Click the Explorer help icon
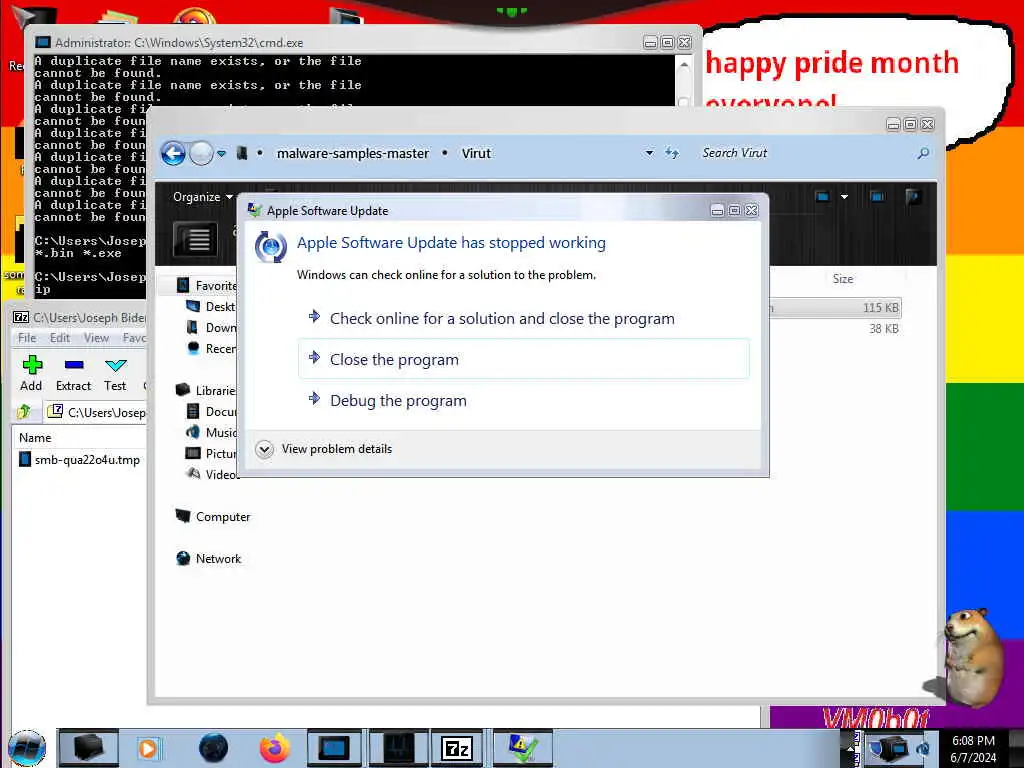The width and height of the screenshot is (1024, 768). pyautogui.click(x=914, y=197)
